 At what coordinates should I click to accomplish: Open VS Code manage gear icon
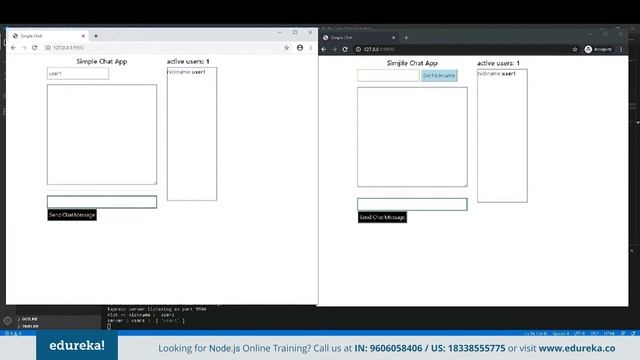point(7,321)
